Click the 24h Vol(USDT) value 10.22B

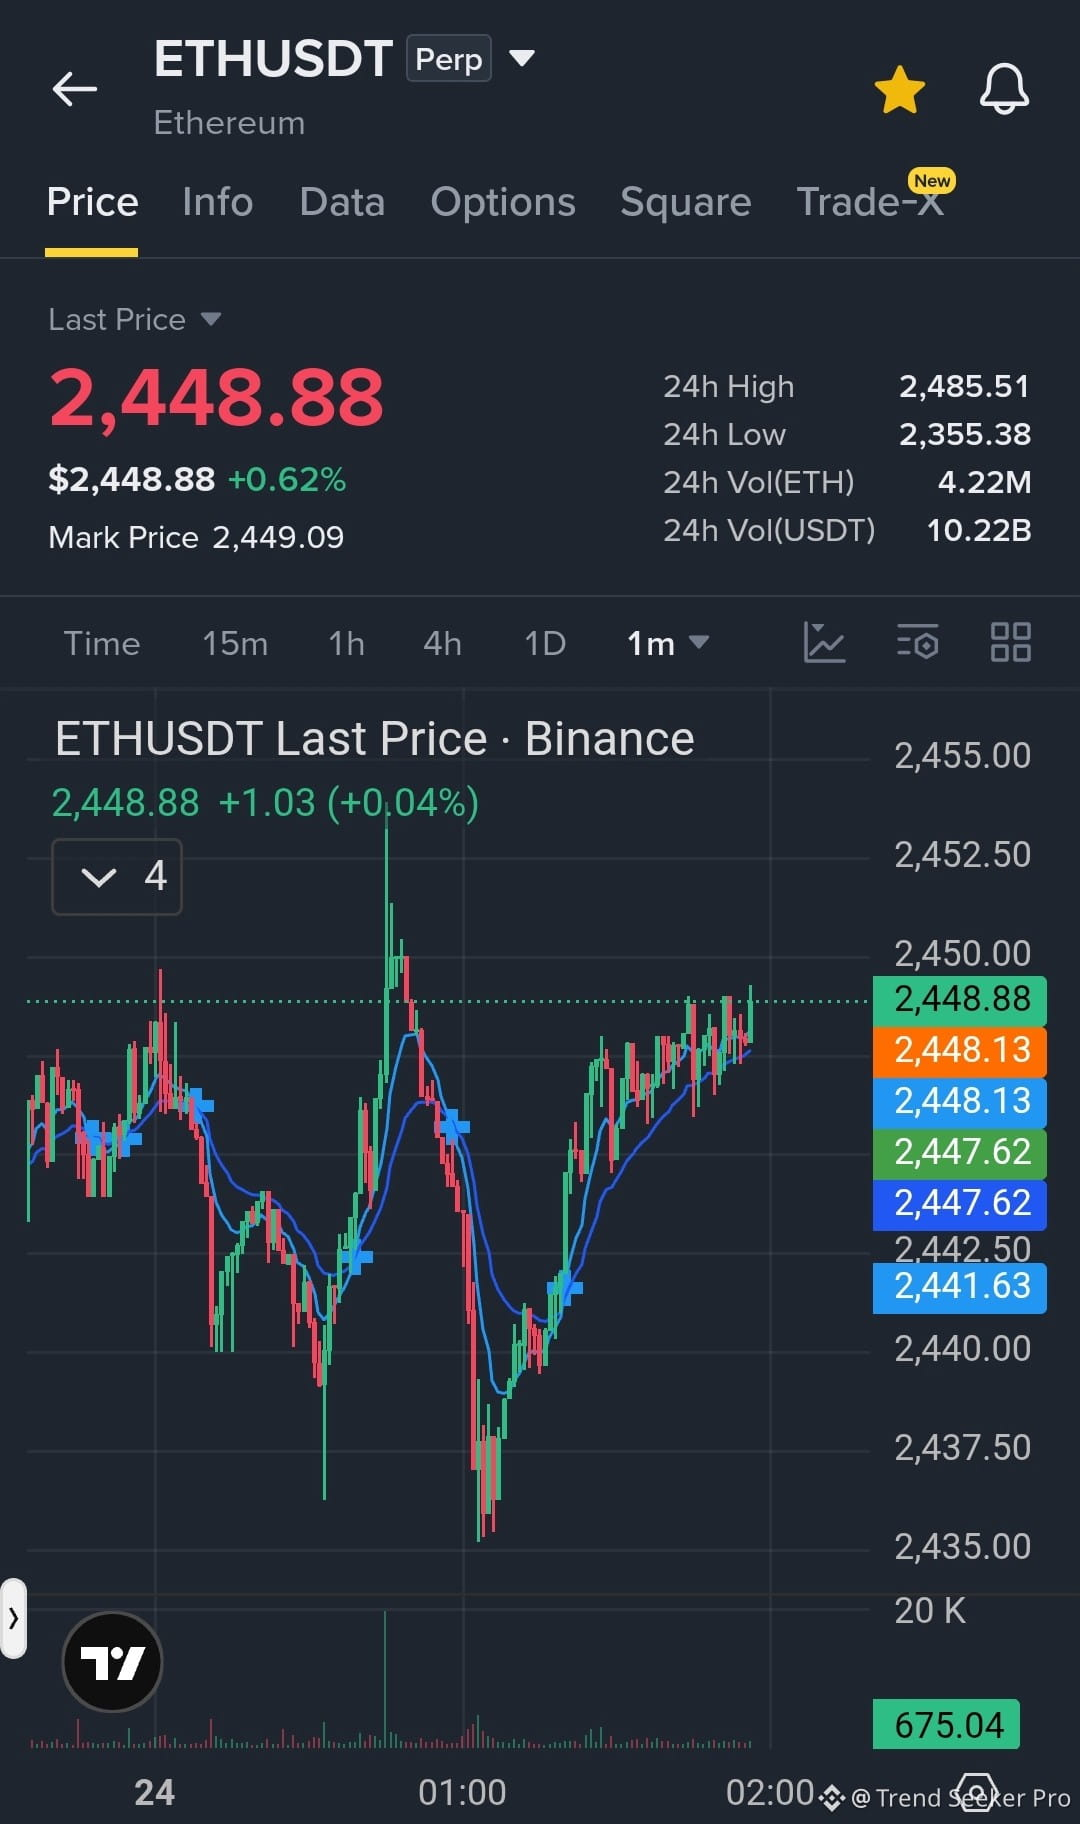click(x=979, y=530)
